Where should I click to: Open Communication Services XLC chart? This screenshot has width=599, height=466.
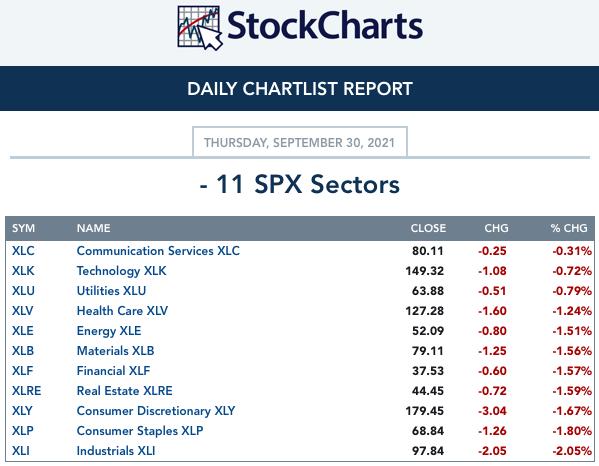pyautogui.click(x=158, y=251)
